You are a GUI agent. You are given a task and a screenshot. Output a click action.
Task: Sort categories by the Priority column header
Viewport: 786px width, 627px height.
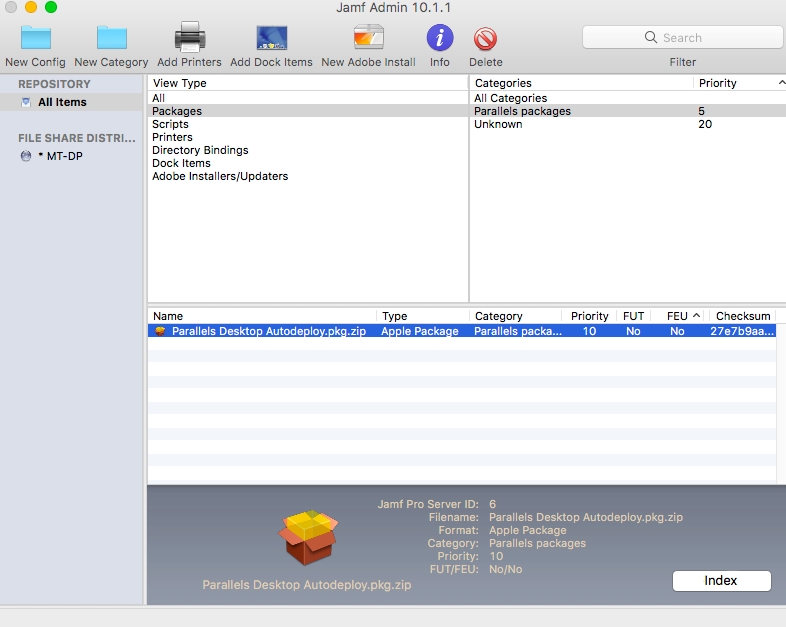pos(718,83)
